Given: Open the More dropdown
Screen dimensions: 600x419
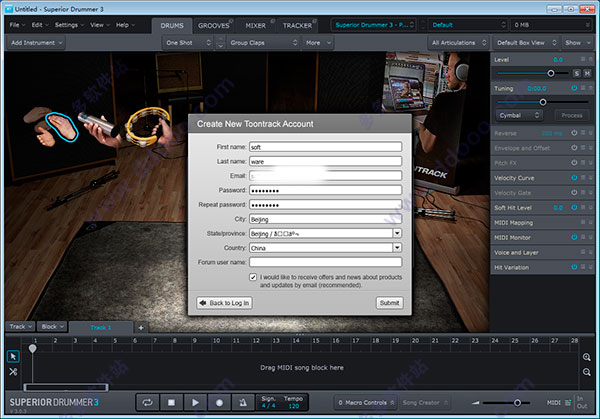Looking at the screenshot, I should (x=318, y=43).
